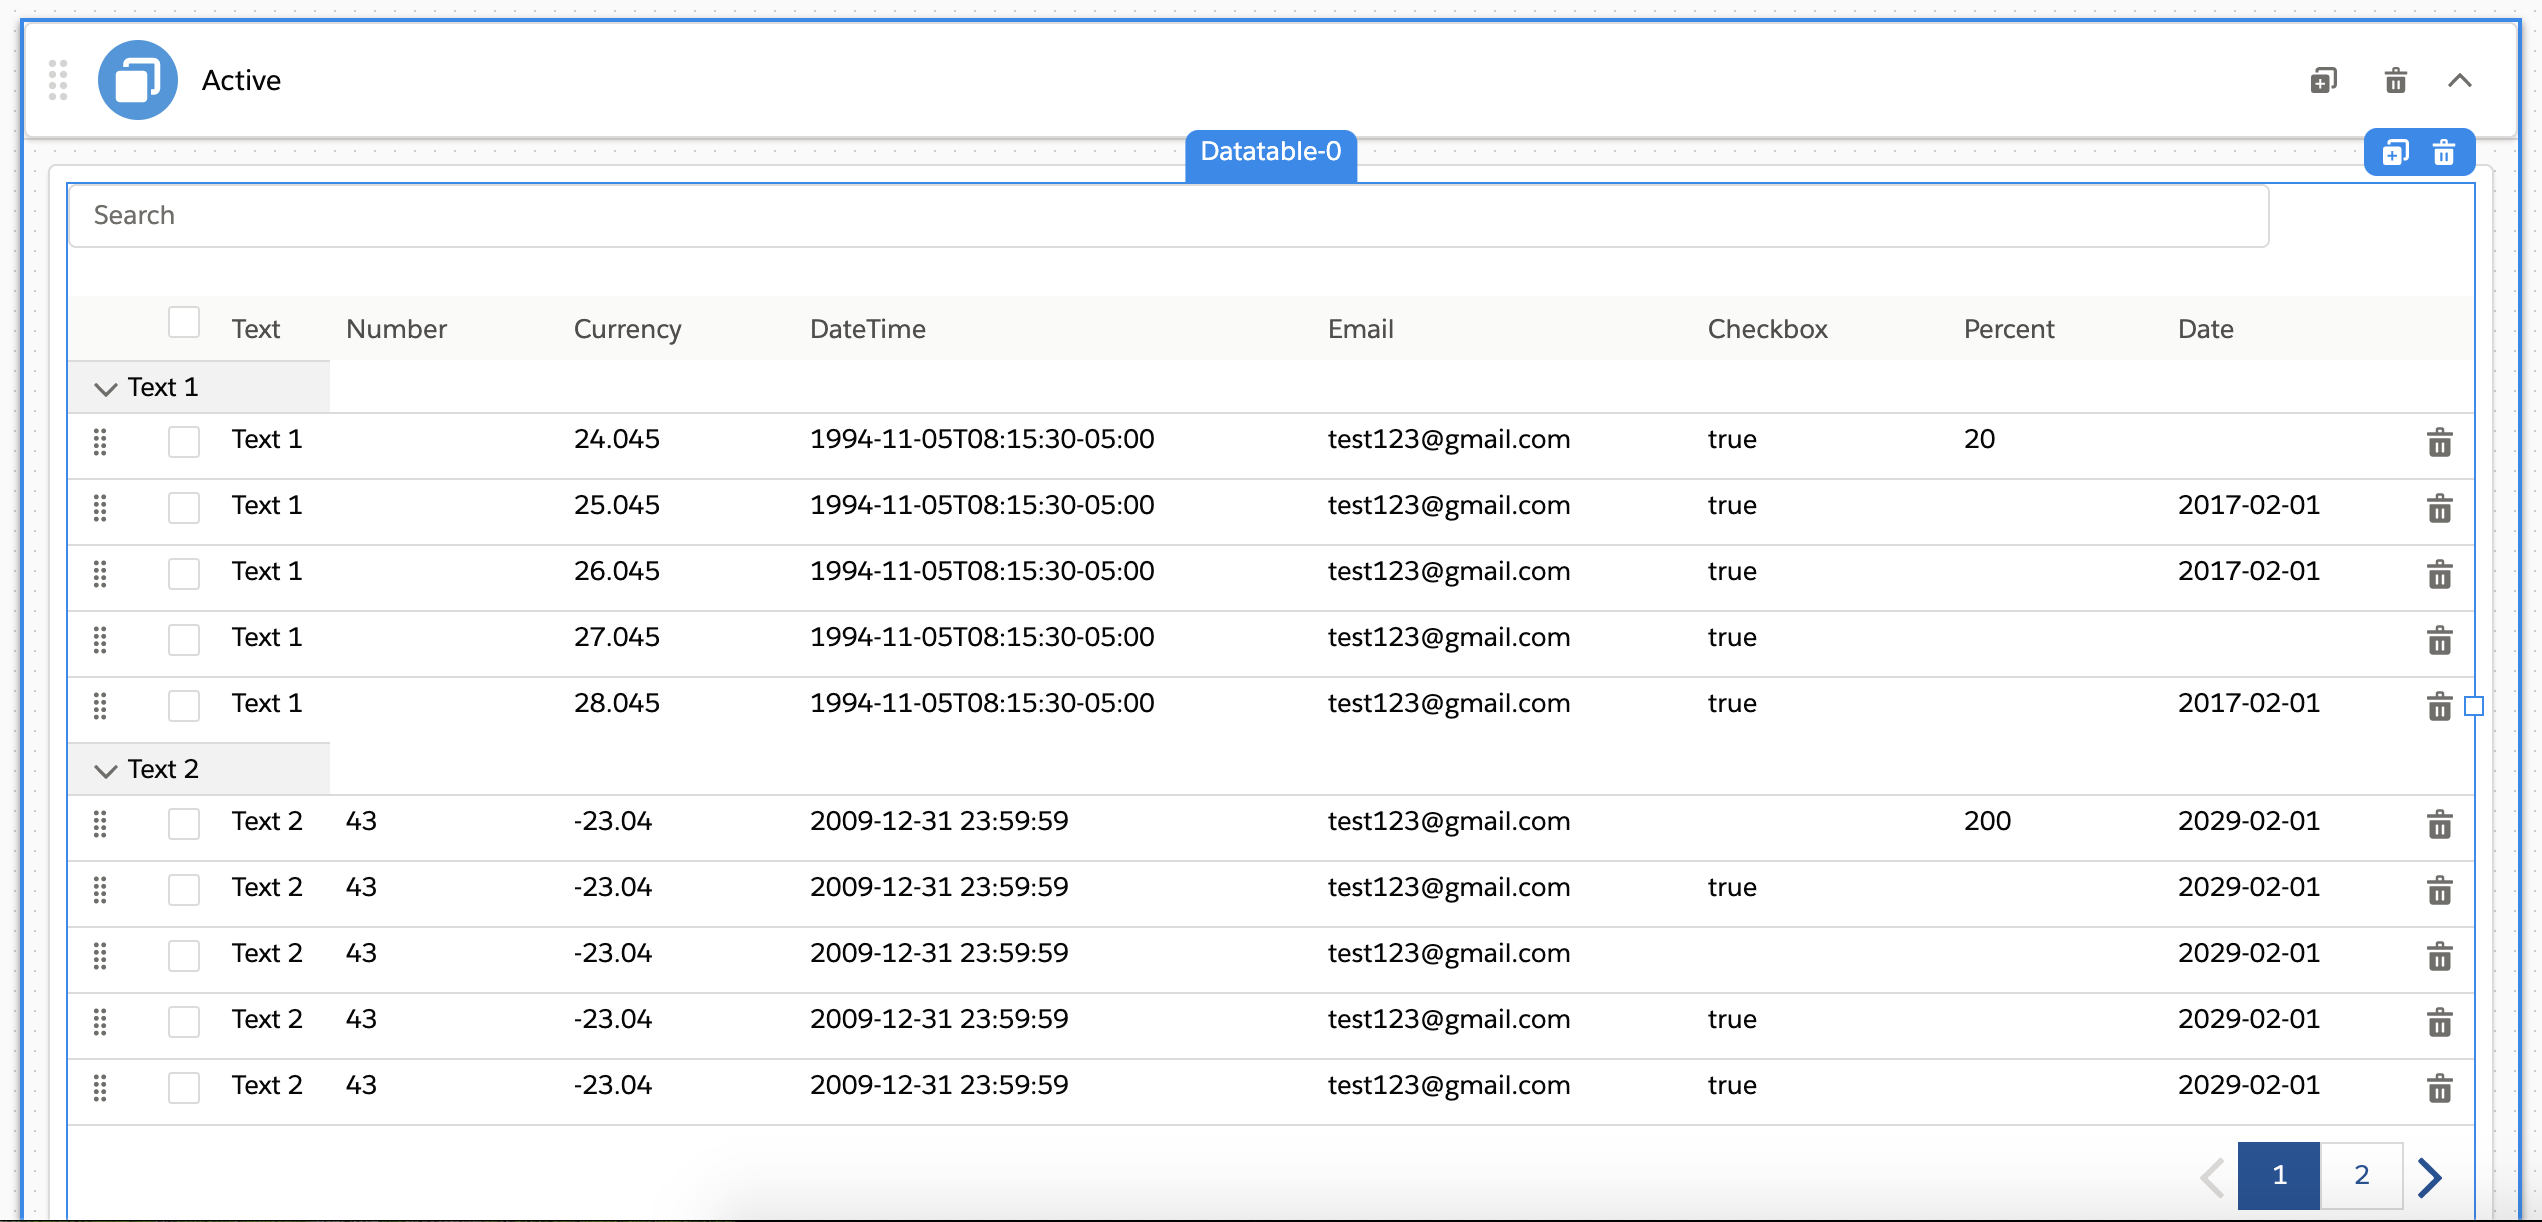
Task: Delete Datatable-0 via blue toolbar trash icon
Action: click(x=2444, y=153)
